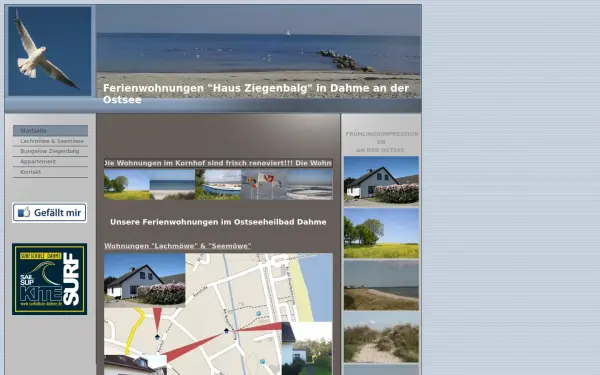Click the scrolling Kornhof renovation ticker

click(218, 163)
